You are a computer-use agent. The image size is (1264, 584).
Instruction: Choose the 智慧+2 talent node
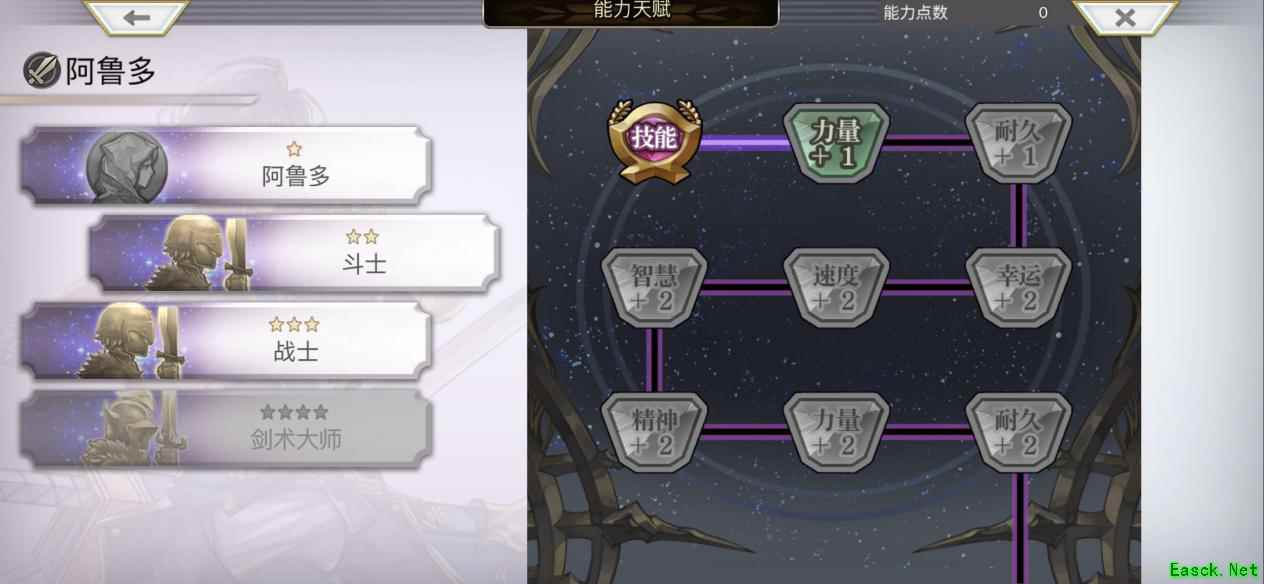654,287
